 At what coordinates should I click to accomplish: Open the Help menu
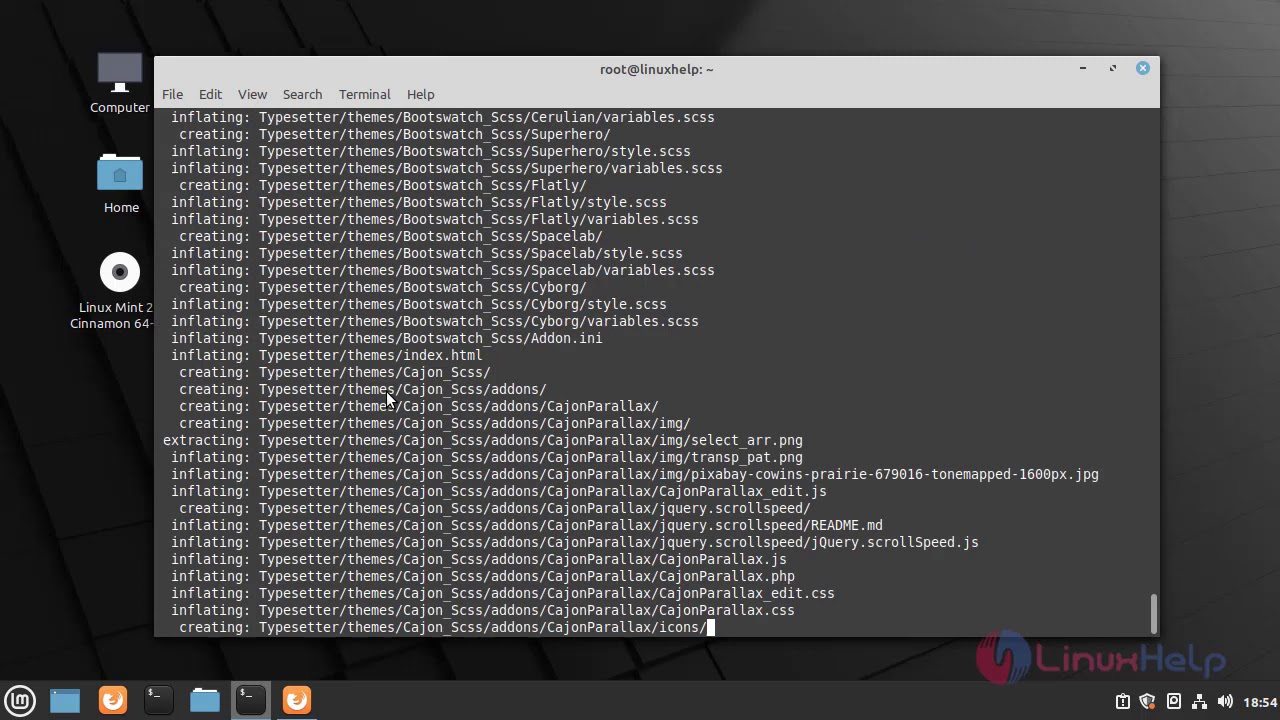[420, 94]
